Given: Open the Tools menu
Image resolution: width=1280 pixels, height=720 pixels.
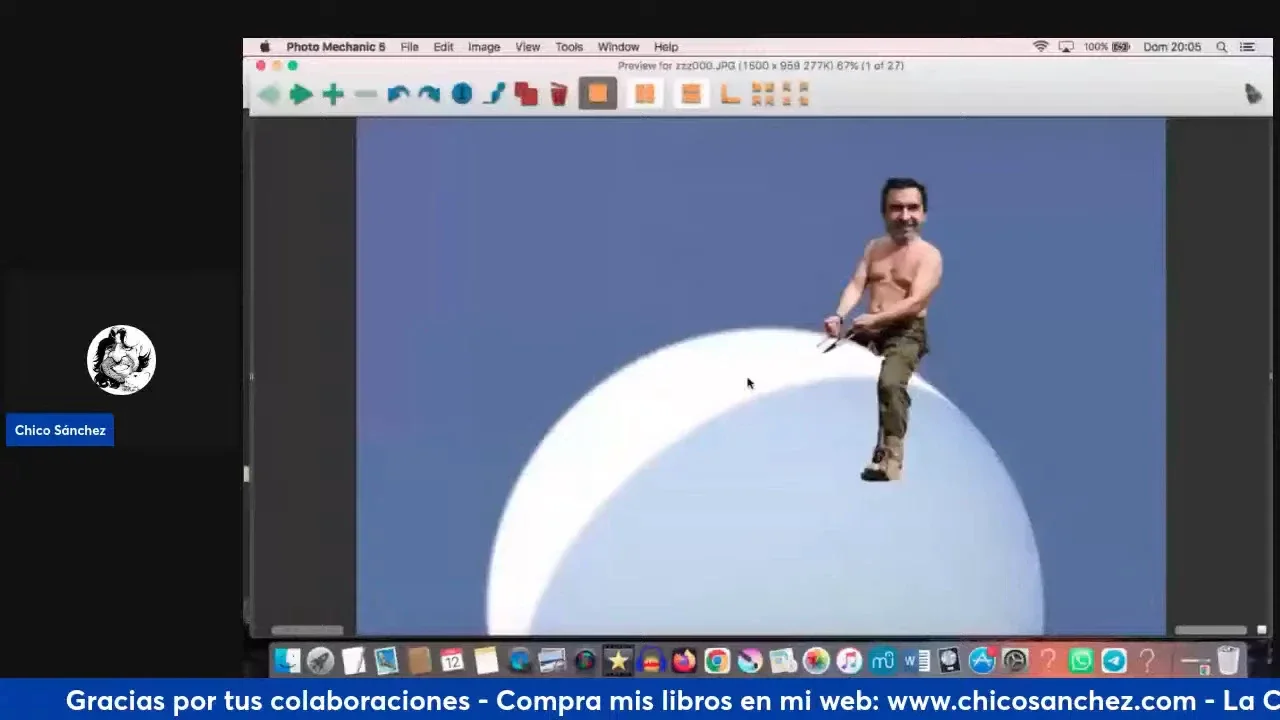Looking at the screenshot, I should pos(569,47).
